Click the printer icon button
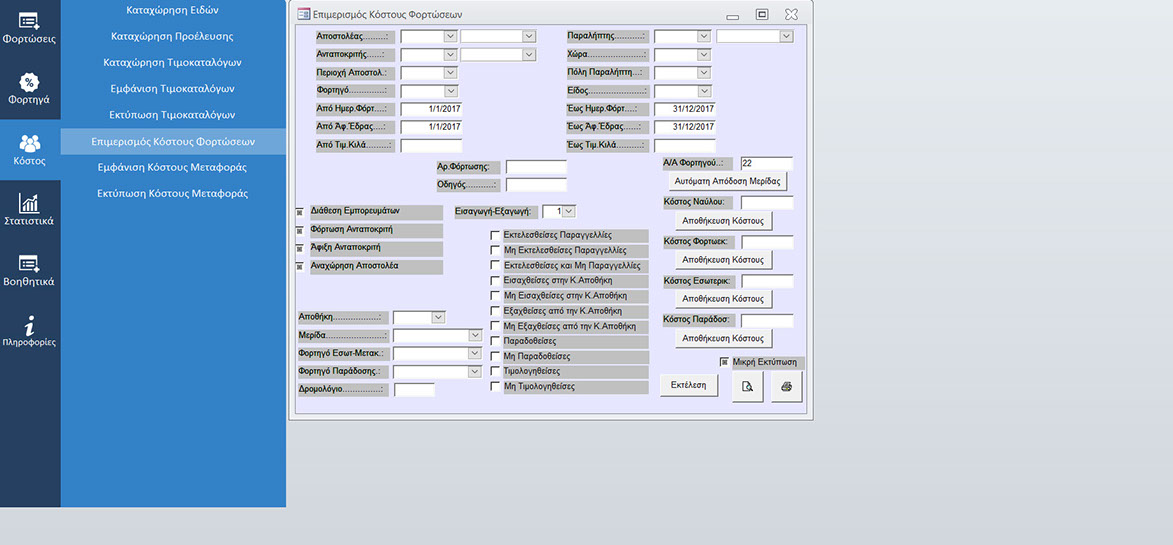Viewport: 1173px width, 545px height. [x=786, y=386]
